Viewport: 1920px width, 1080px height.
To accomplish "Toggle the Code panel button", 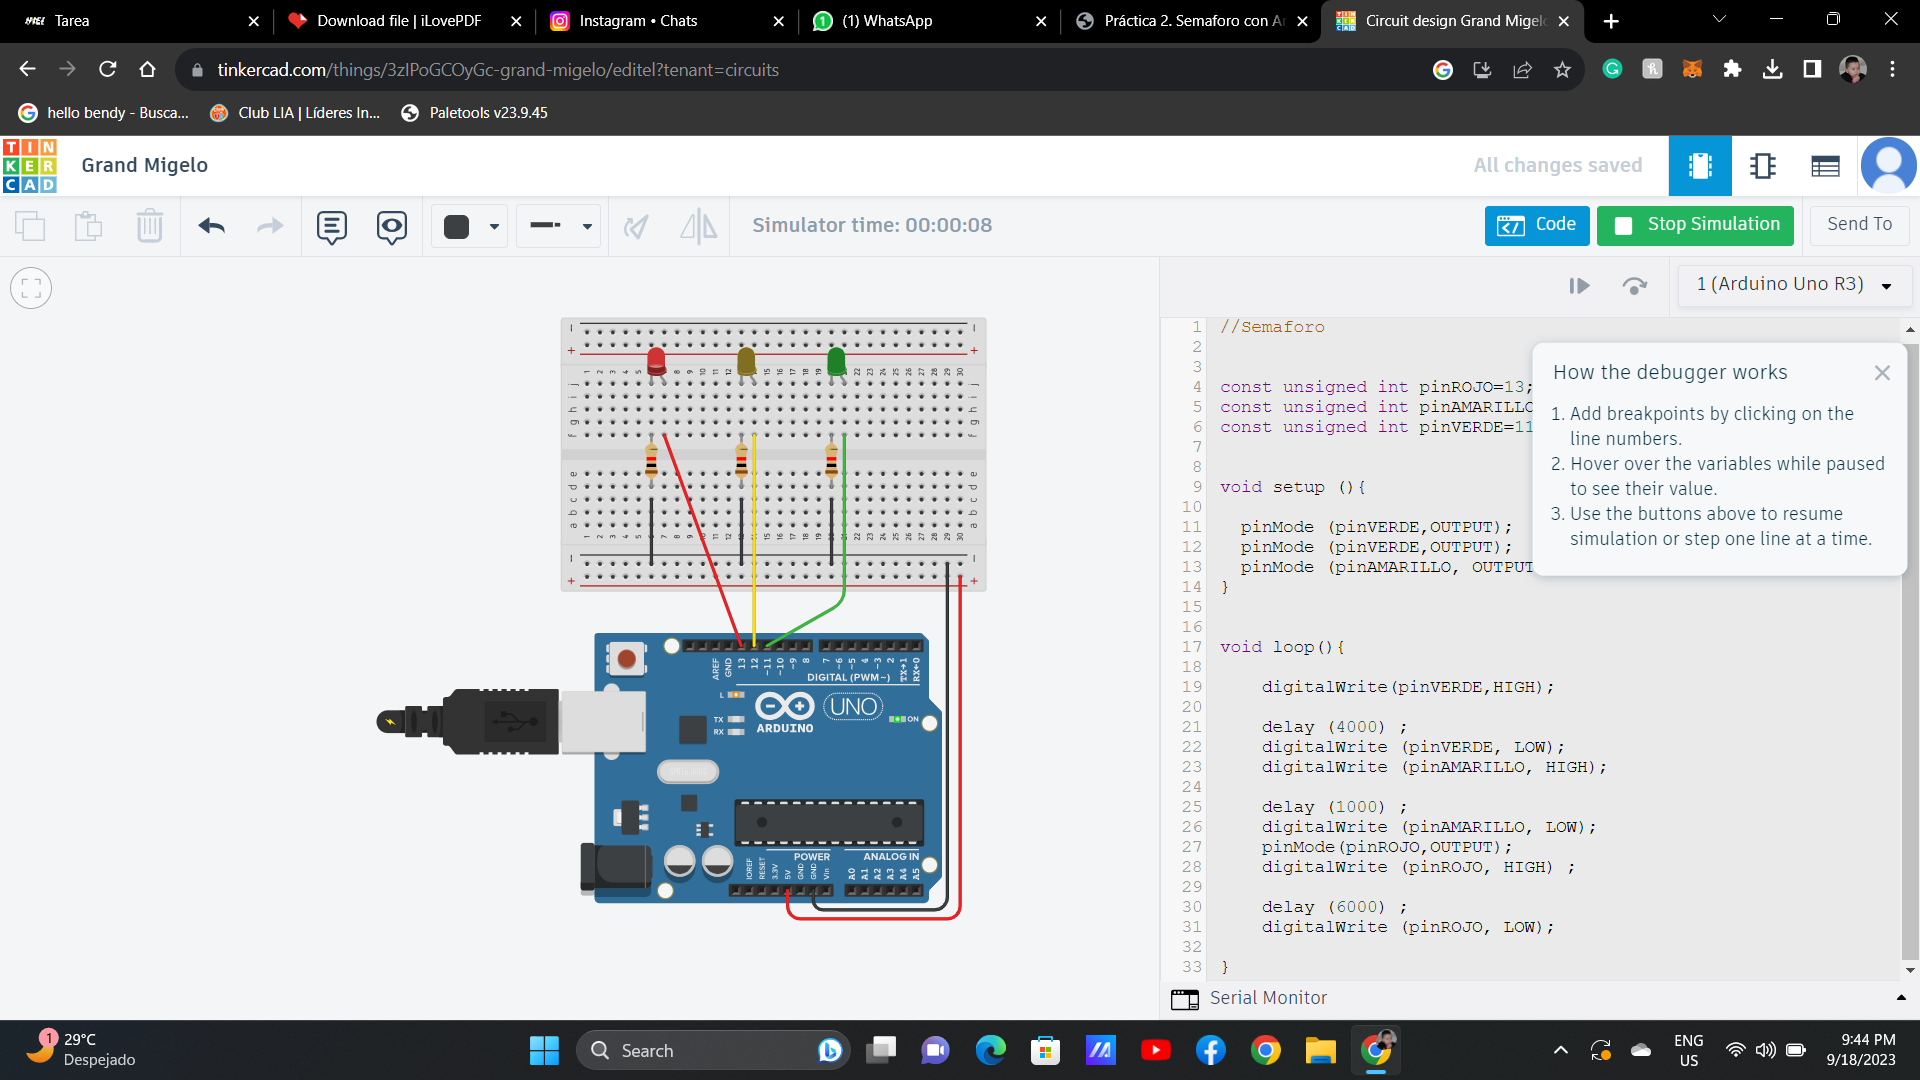I will [x=1536, y=225].
